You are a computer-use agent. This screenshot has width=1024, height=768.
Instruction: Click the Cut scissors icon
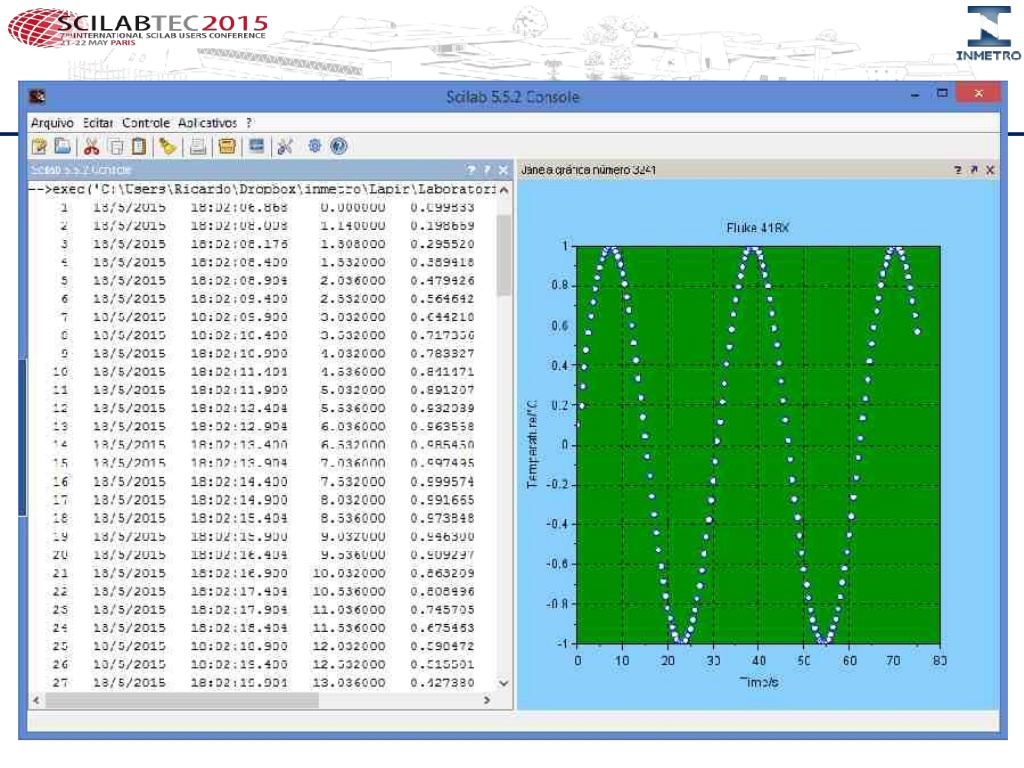coord(91,147)
